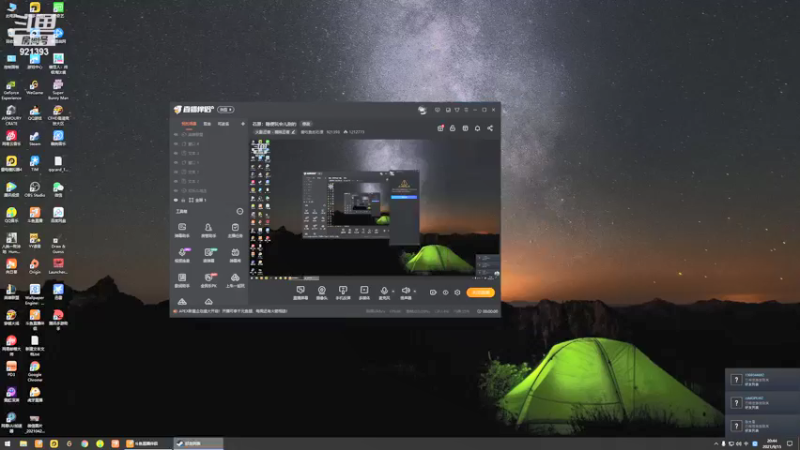Screen dimensions: 800x450
Task: Start recording with the camcorder icon
Action: pyautogui.click(x=433, y=293)
